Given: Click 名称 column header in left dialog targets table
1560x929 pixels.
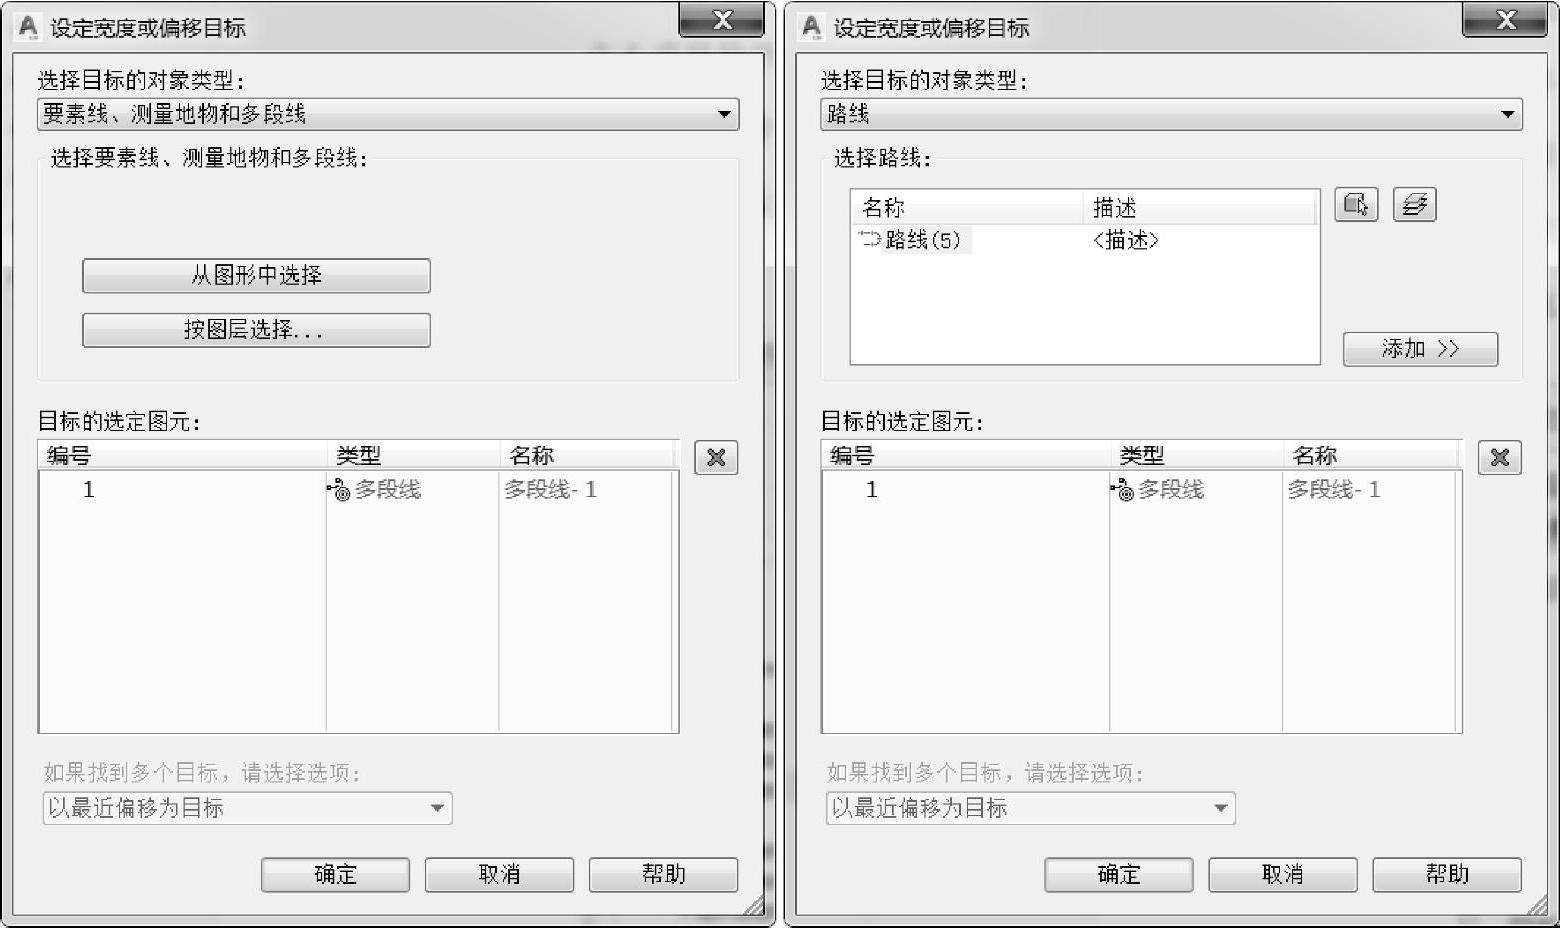Looking at the screenshot, I should [588, 456].
